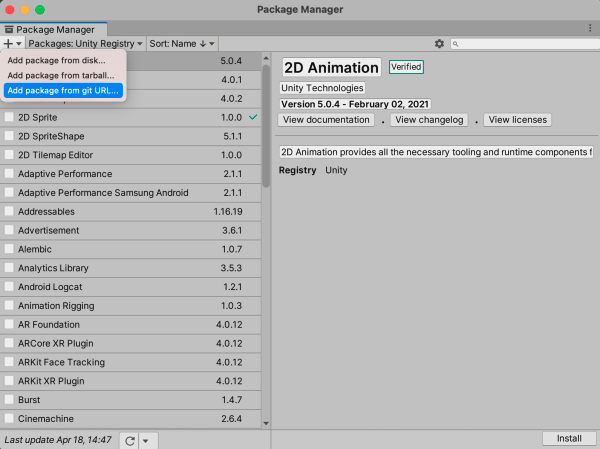Select the AR Foundation package name
600x449 pixels.
click(x=49, y=325)
